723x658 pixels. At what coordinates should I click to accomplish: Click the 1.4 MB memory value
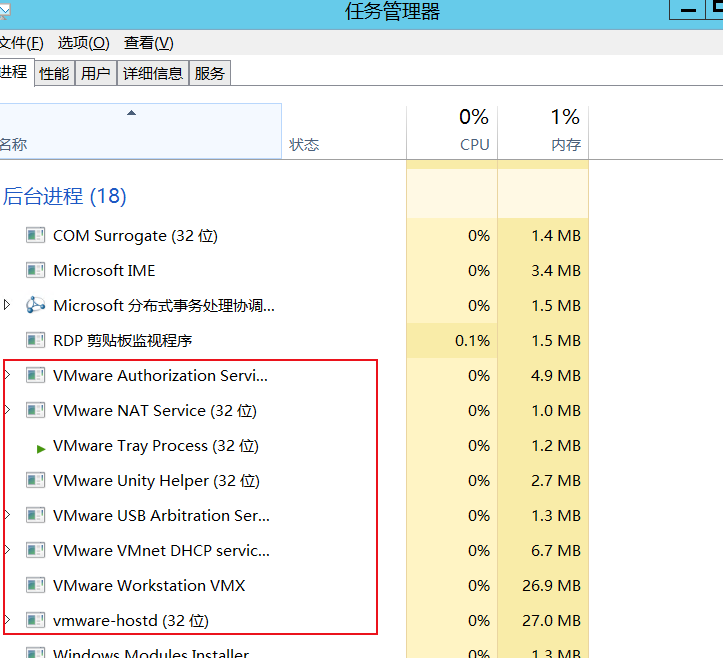[556, 236]
